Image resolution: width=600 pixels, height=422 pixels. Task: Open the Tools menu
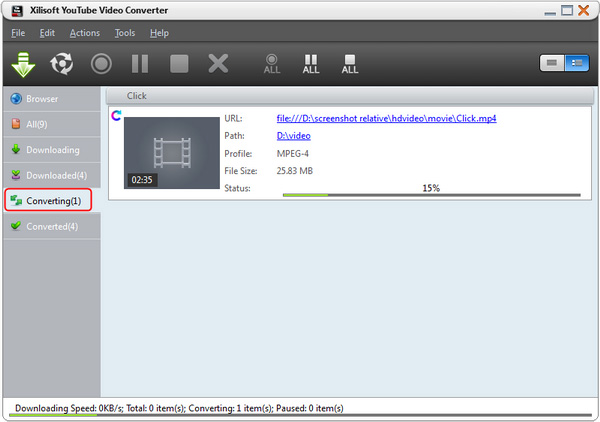click(x=125, y=33)
